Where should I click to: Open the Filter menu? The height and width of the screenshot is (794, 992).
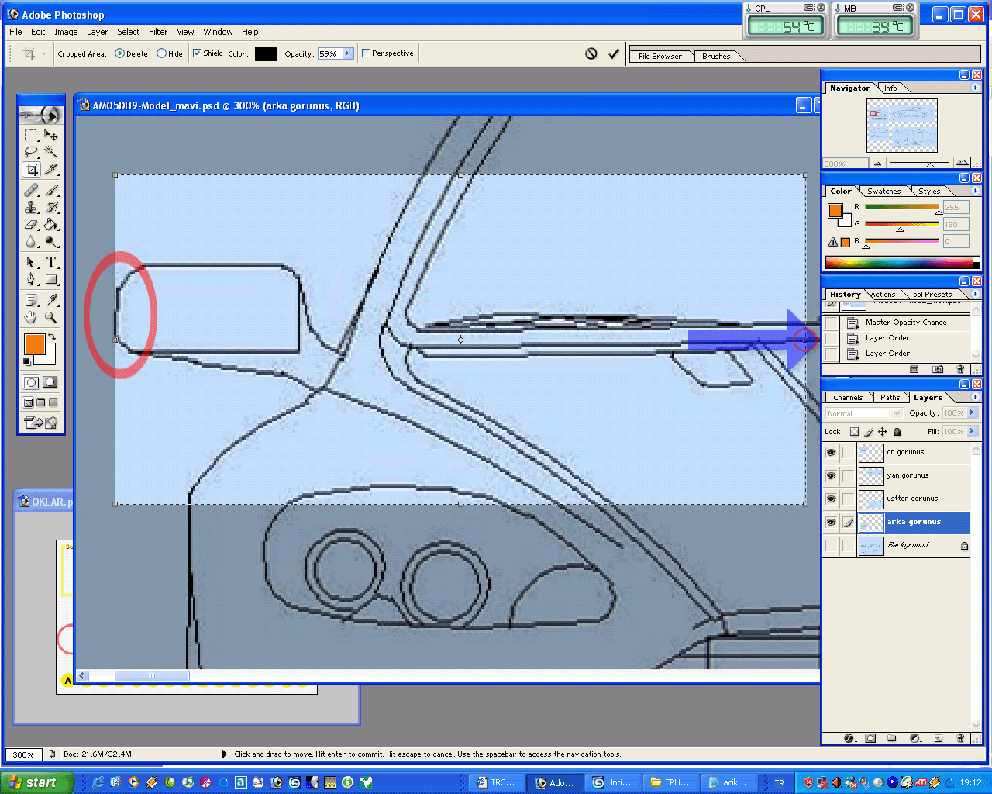click(x=159, y=32)
